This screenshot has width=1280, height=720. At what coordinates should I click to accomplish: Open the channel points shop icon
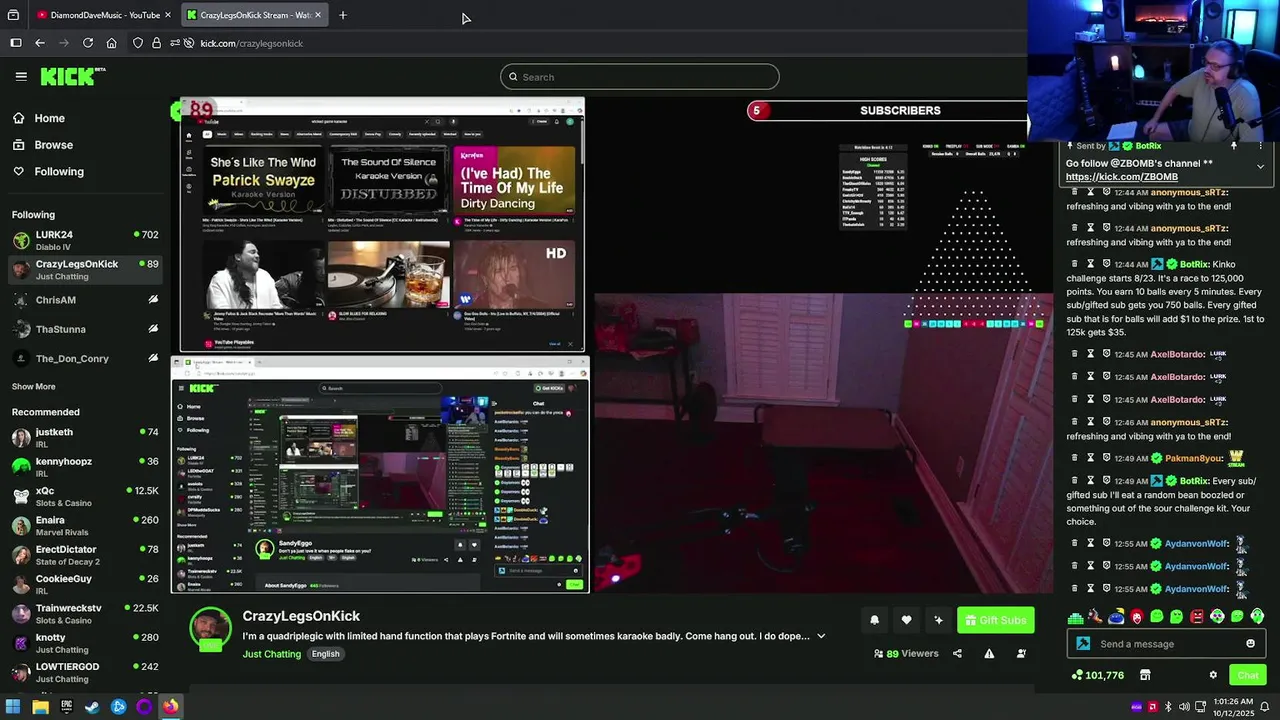tap(1145, 675)
